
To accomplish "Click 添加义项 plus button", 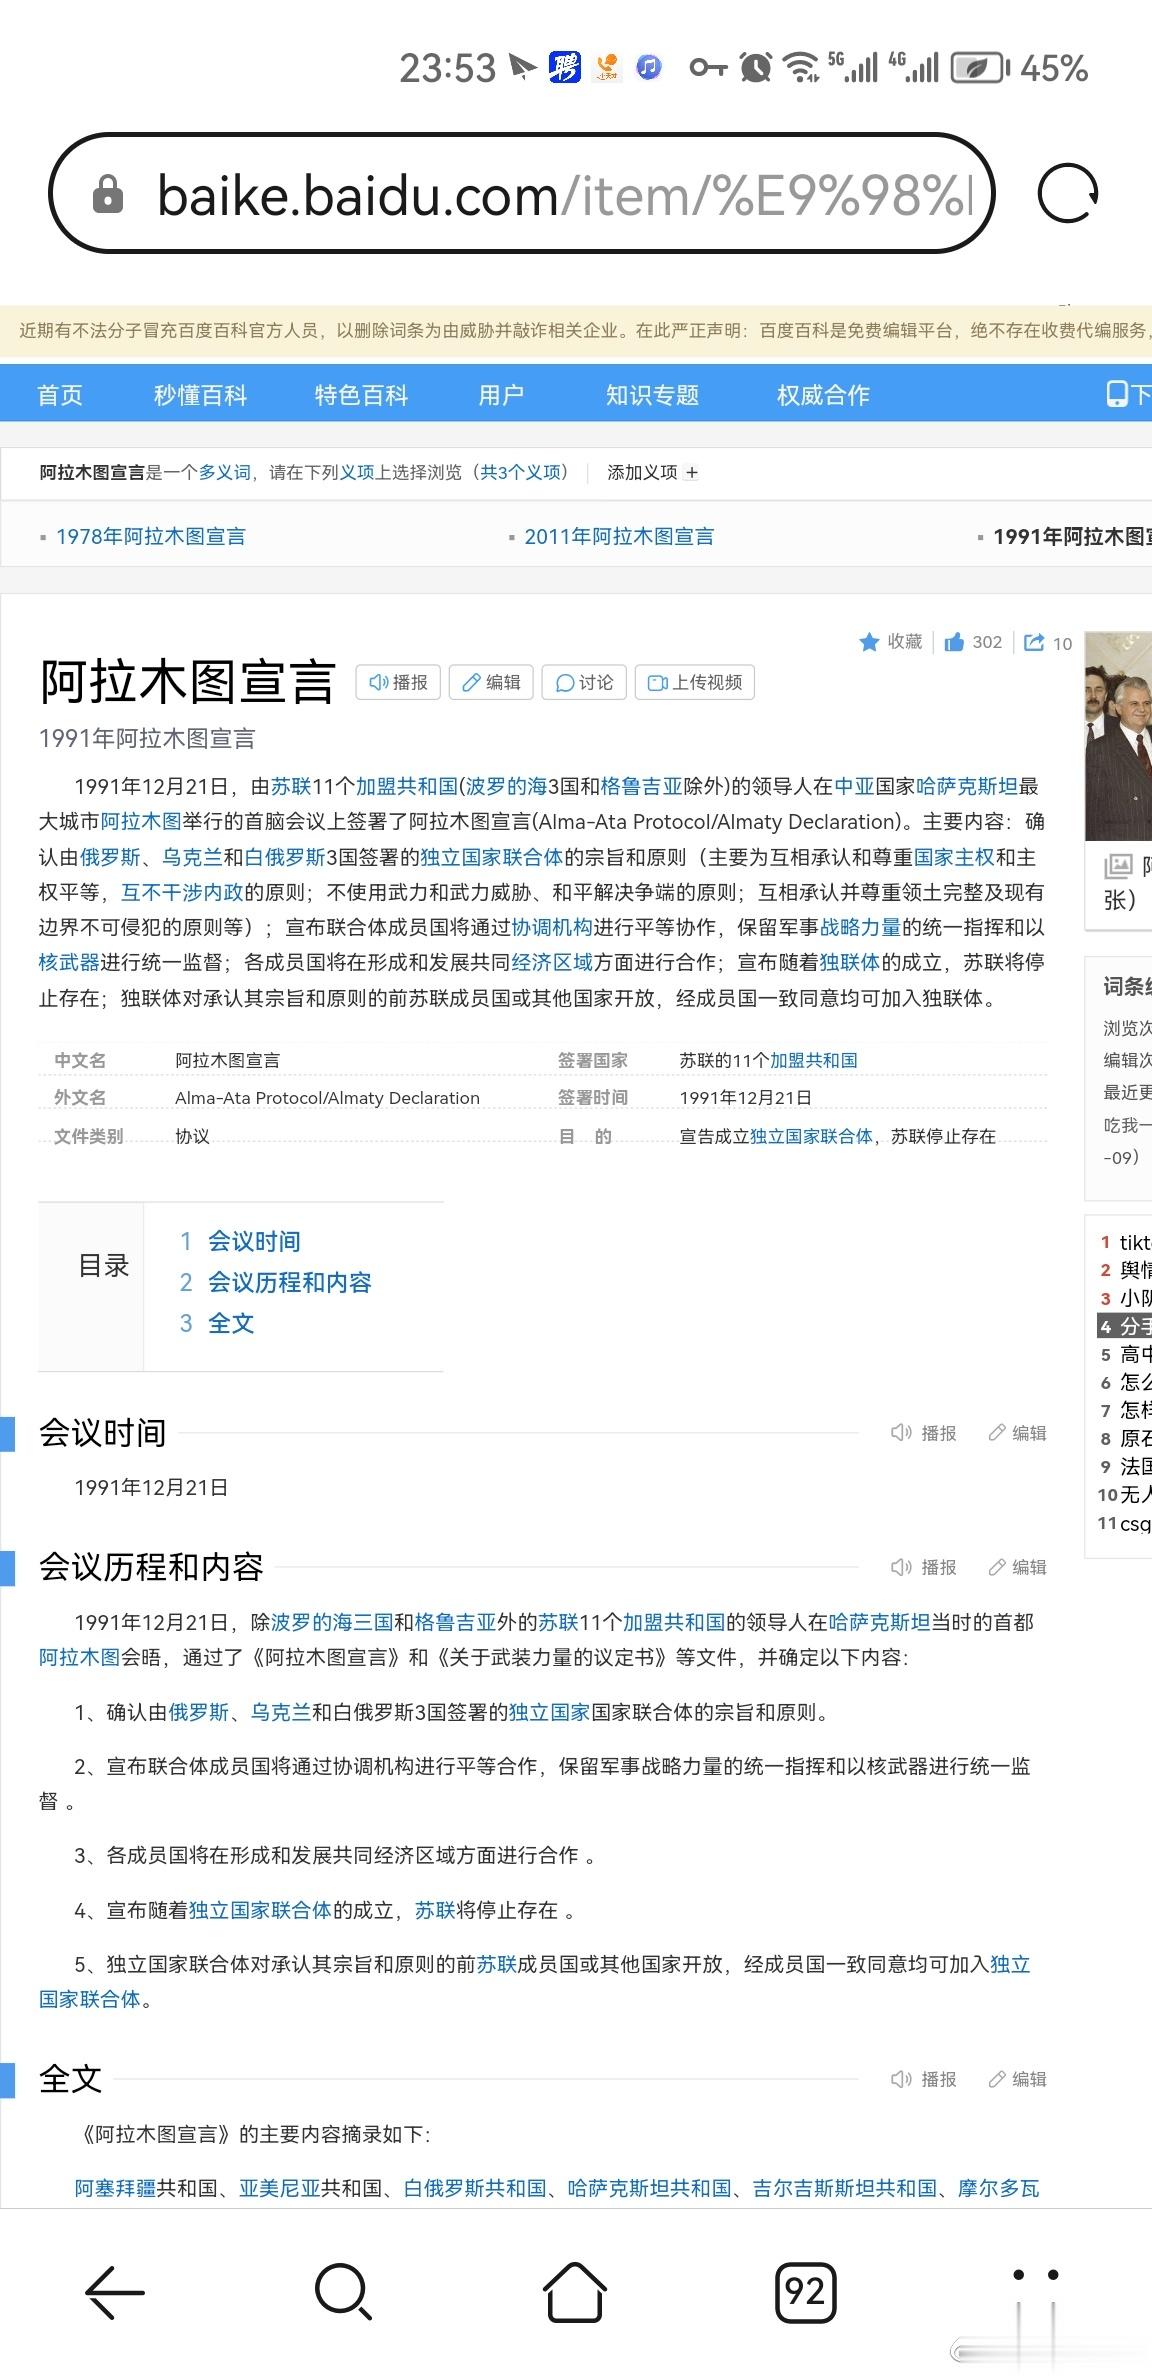I will pyautogui.click(x=692, y=472).
